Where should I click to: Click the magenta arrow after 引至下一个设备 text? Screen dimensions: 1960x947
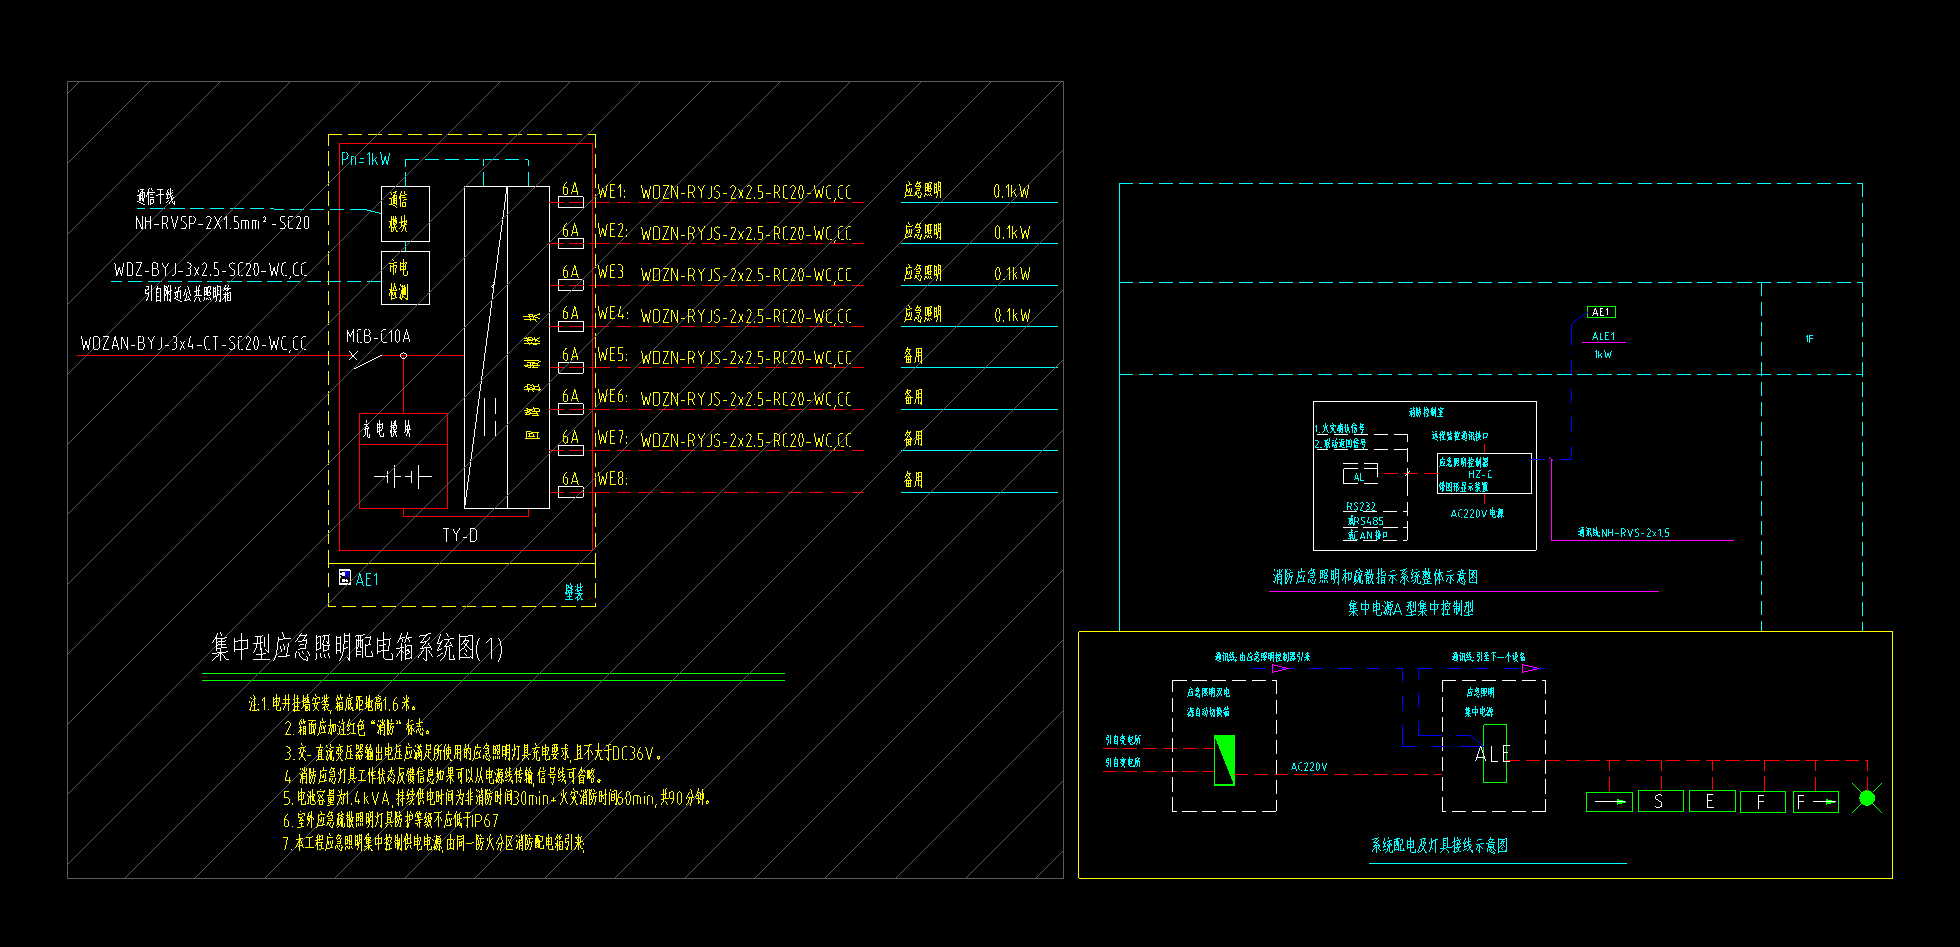click(1530, 668)
